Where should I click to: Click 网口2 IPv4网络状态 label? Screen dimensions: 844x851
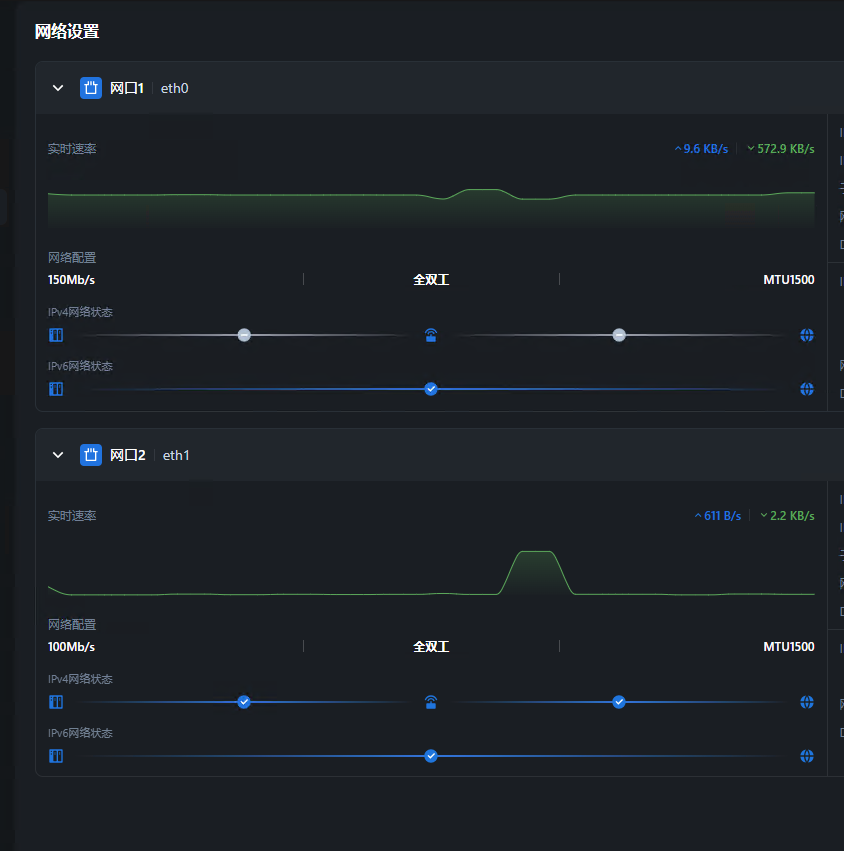click(x=80, y=679)
